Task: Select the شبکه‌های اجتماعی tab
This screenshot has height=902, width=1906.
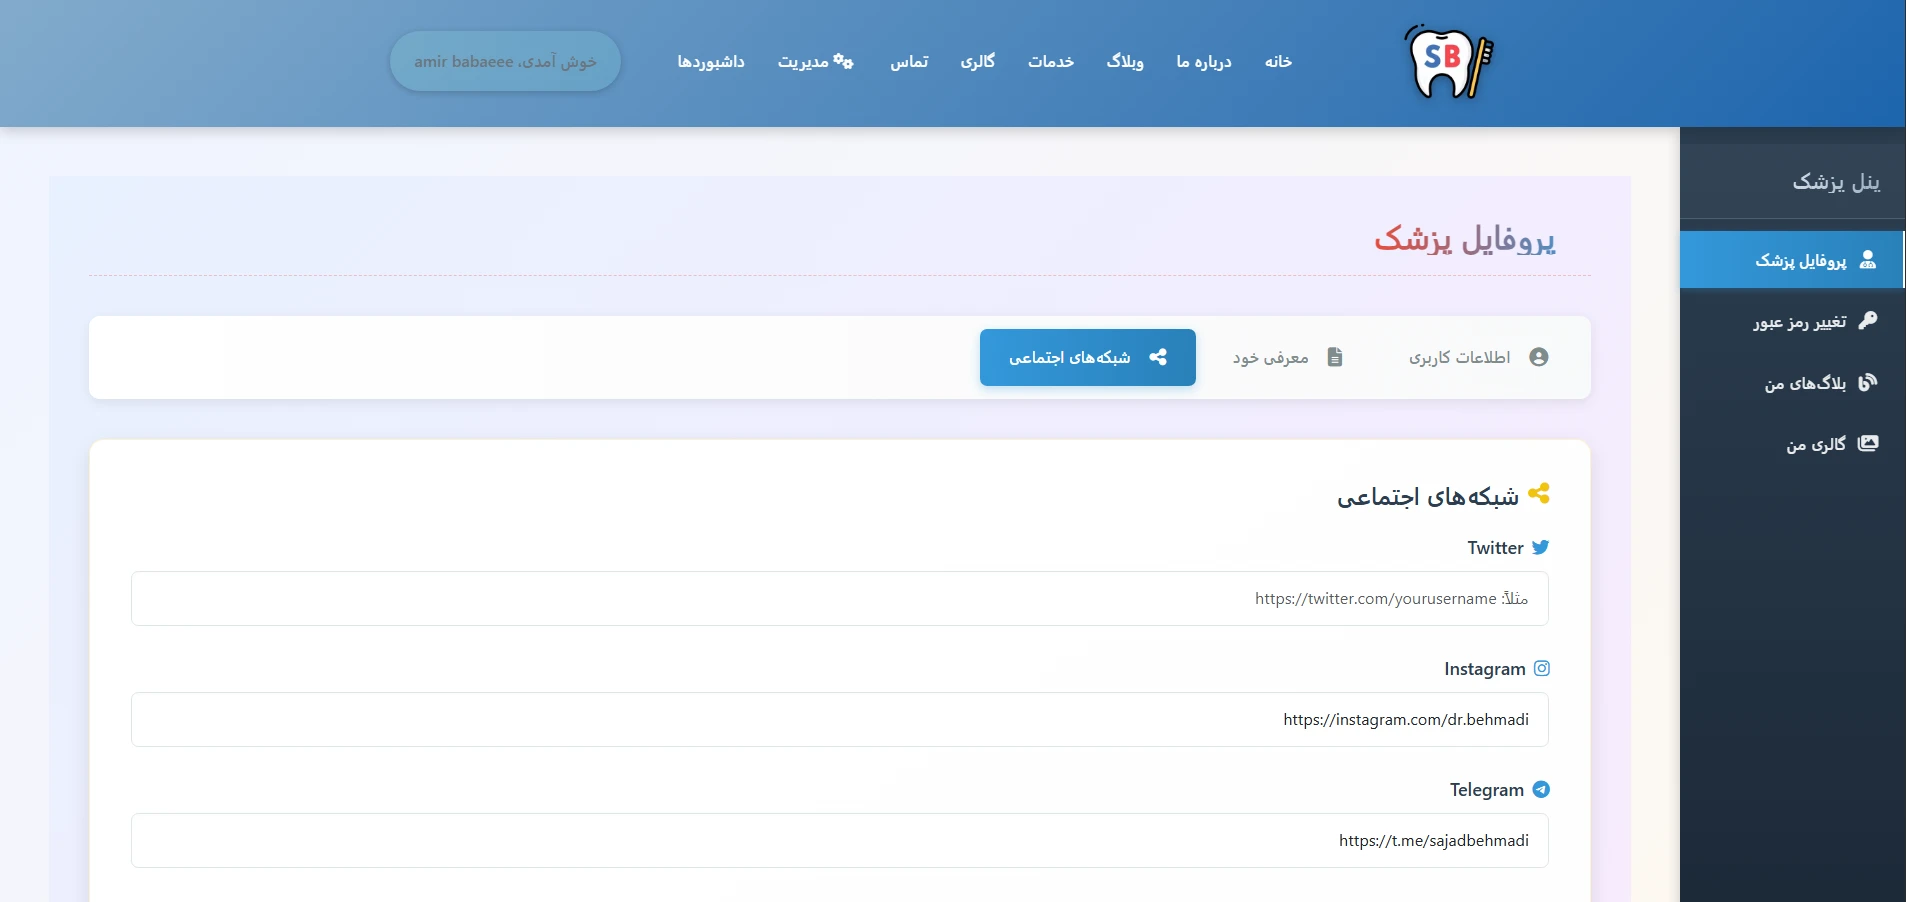Action: [1087, 357]
